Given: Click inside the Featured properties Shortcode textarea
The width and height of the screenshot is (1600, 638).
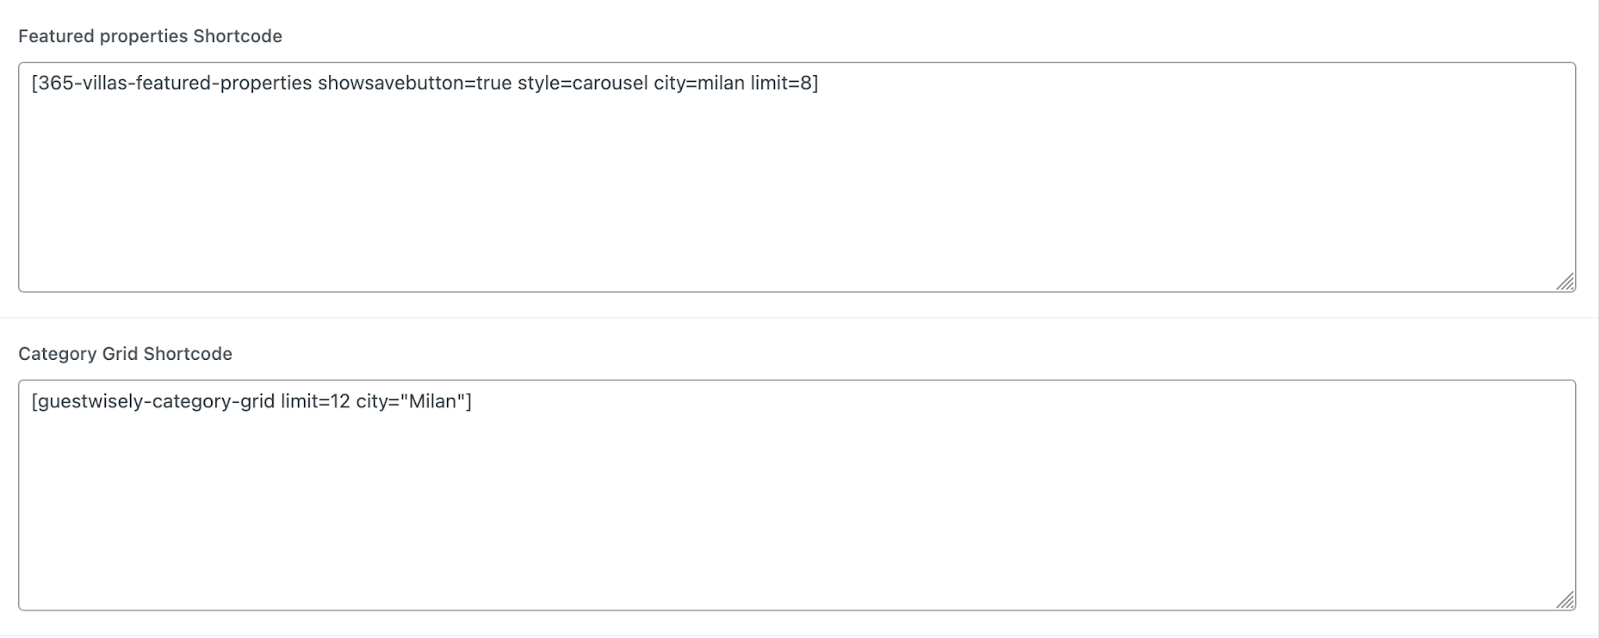Looking at the screenshot, I should tap(796, 190).
